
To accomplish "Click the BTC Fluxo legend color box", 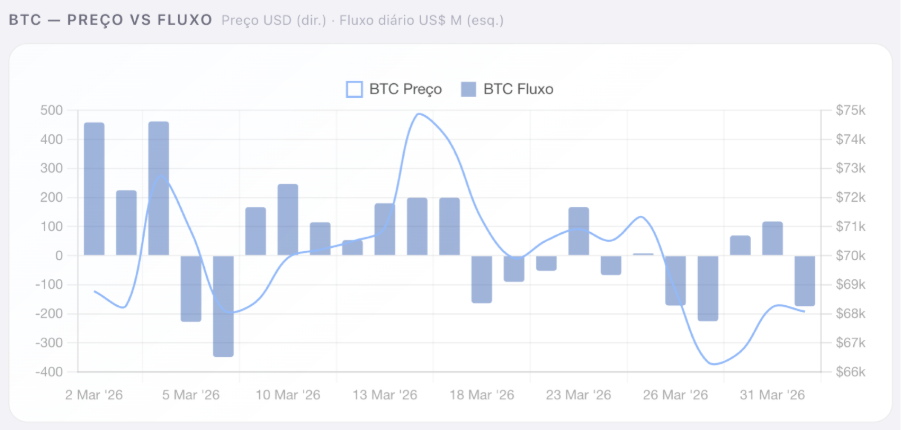I will [x=469, y=89].
